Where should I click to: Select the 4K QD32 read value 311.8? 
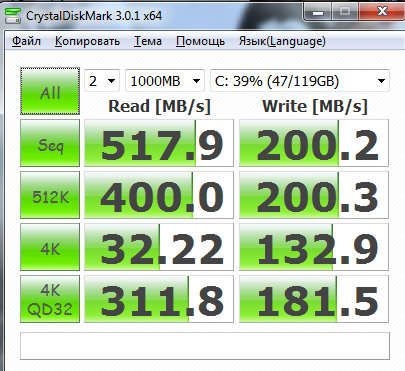pos(159,299)
